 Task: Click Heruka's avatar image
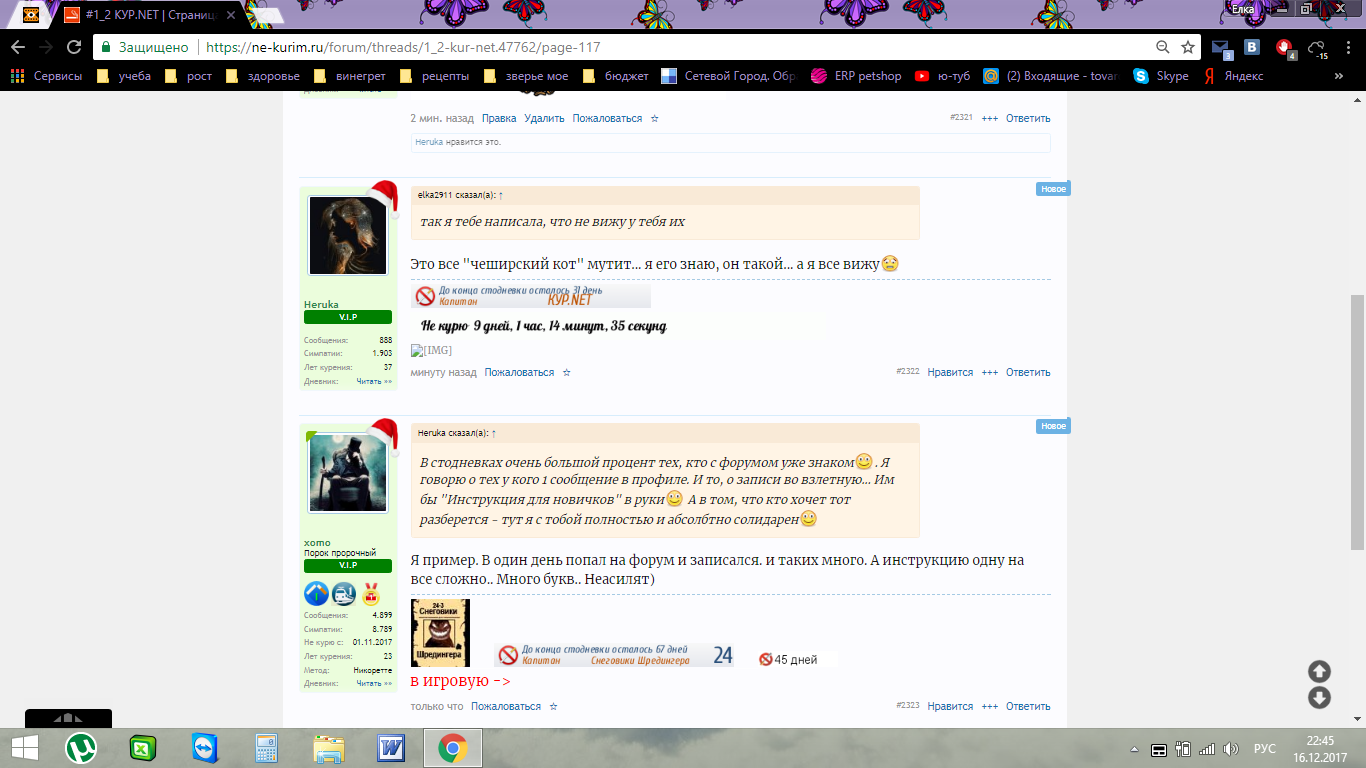tap(348, 236)
